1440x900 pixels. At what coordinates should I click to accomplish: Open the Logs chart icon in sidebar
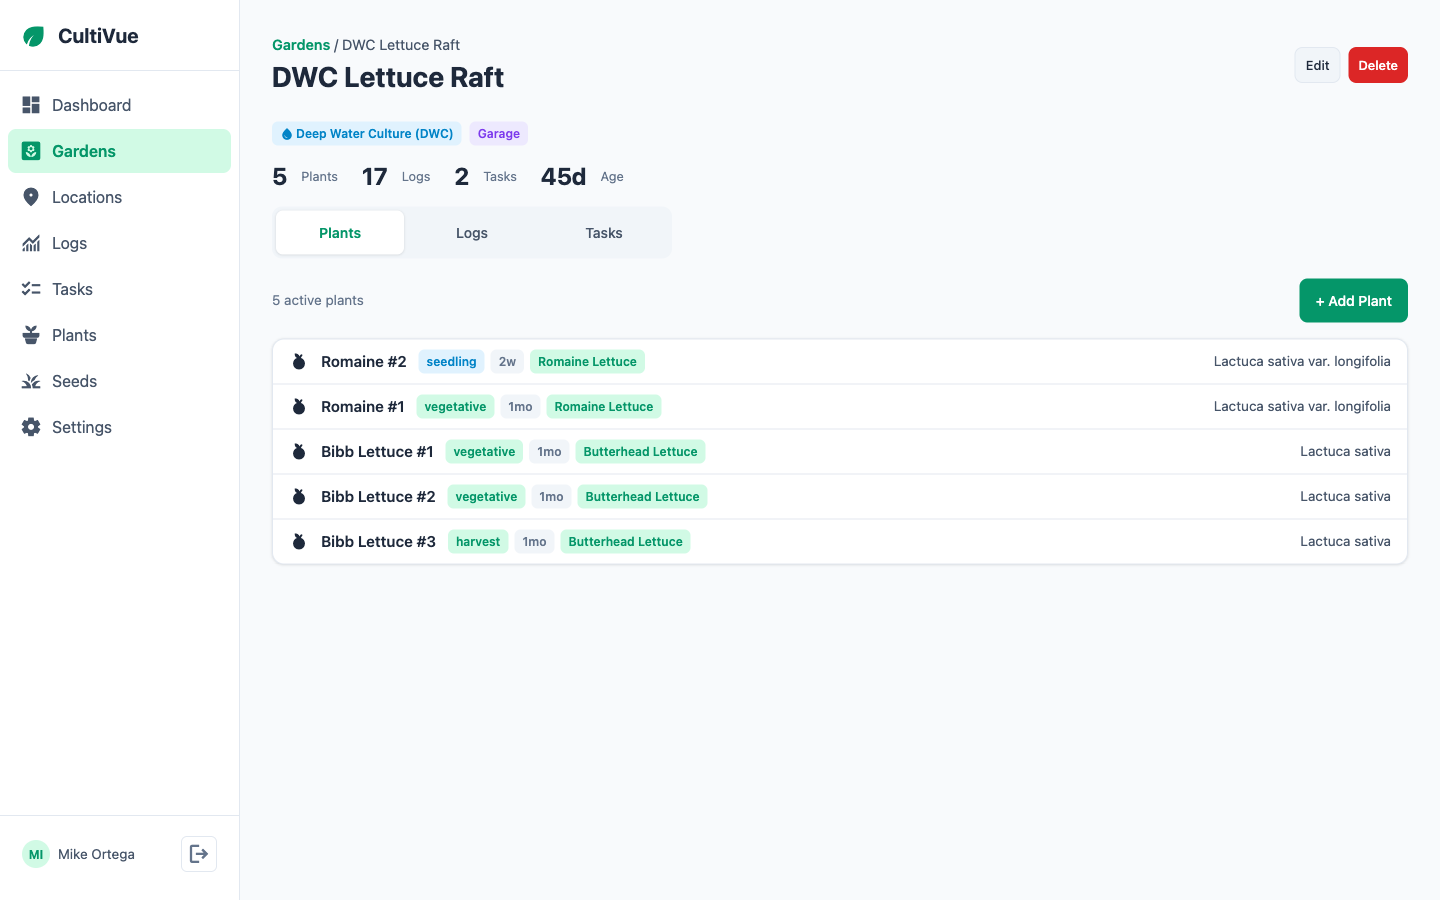[31, 243]
